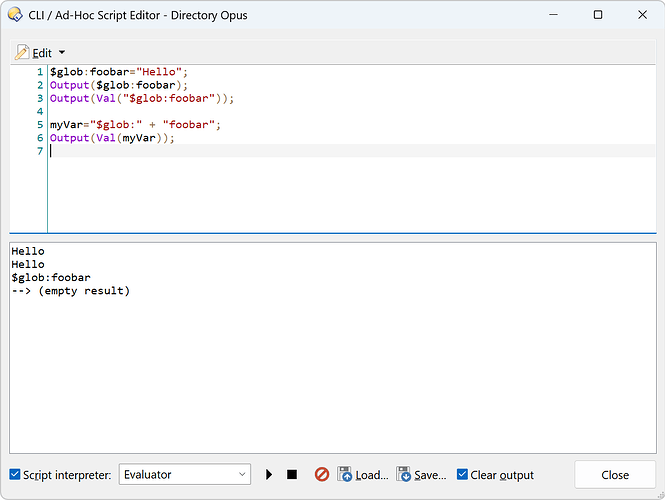Image resolution: width=665 pixels, height=500 pixels.
Task: Click the $glob:foobar output line
Action: [51, 277]
